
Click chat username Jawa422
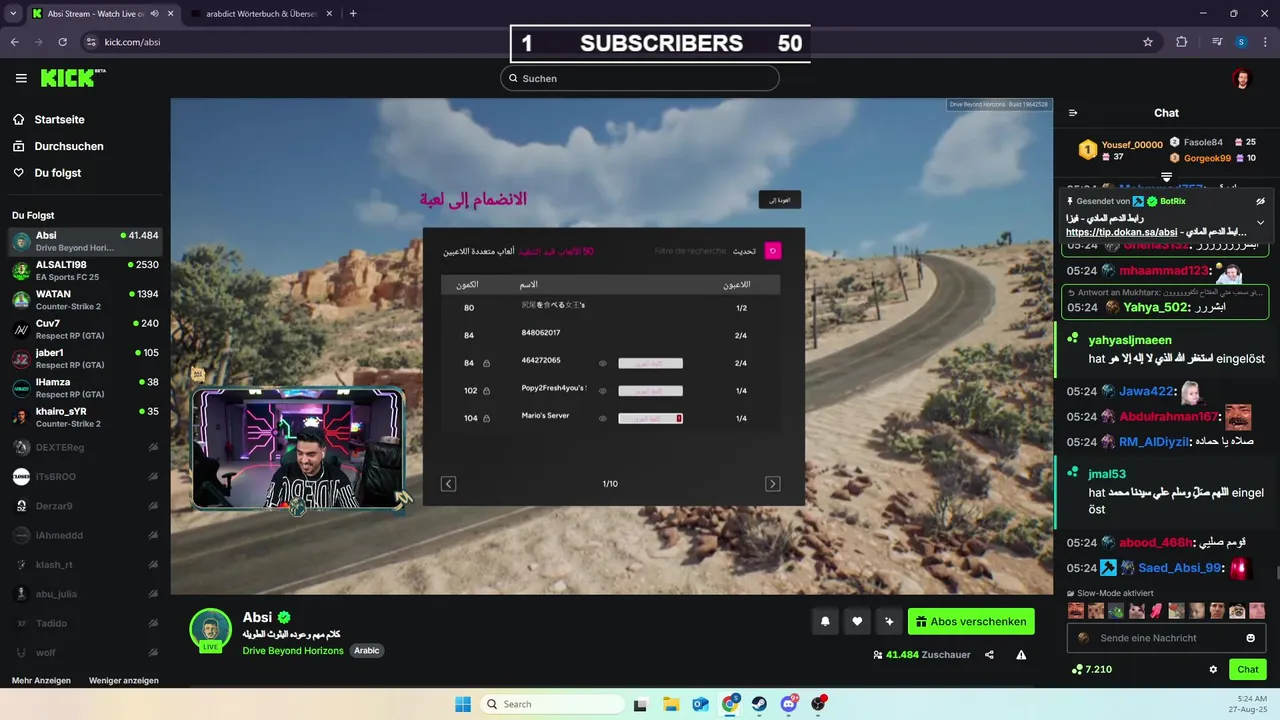pyautogui.click(x=1146, y=391)
